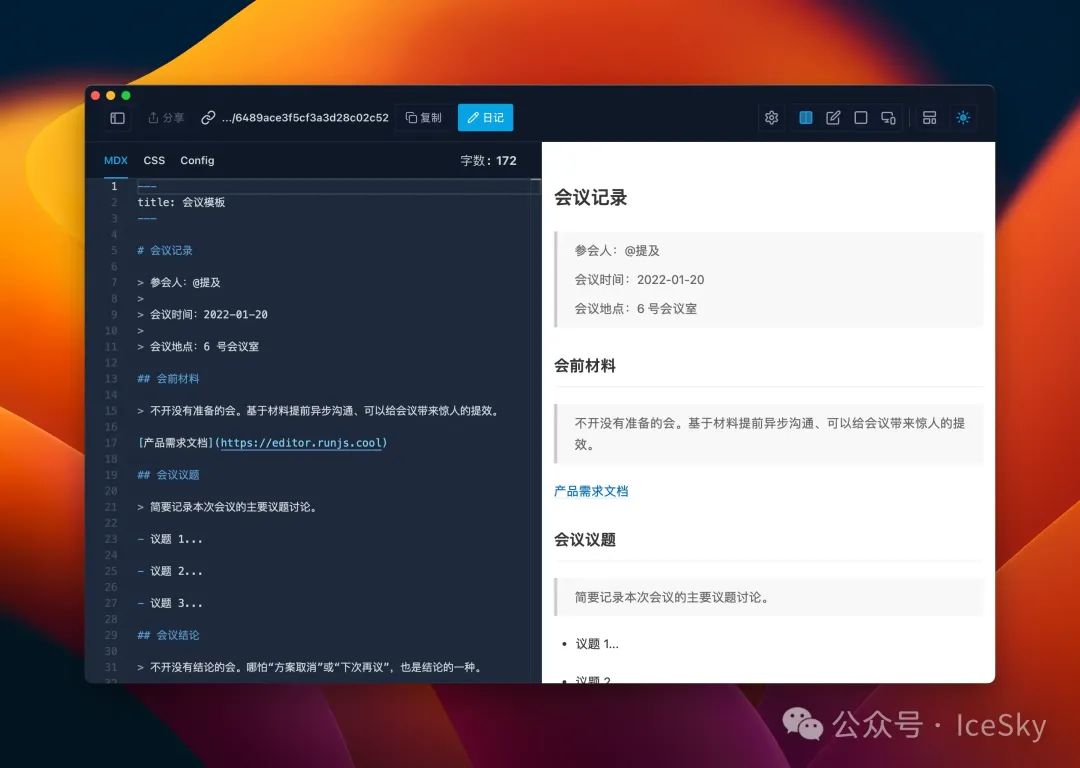Toggle the light/dark theme sun icon
Viewport: 1080px width, 768px height.
[x=963, y=118]
